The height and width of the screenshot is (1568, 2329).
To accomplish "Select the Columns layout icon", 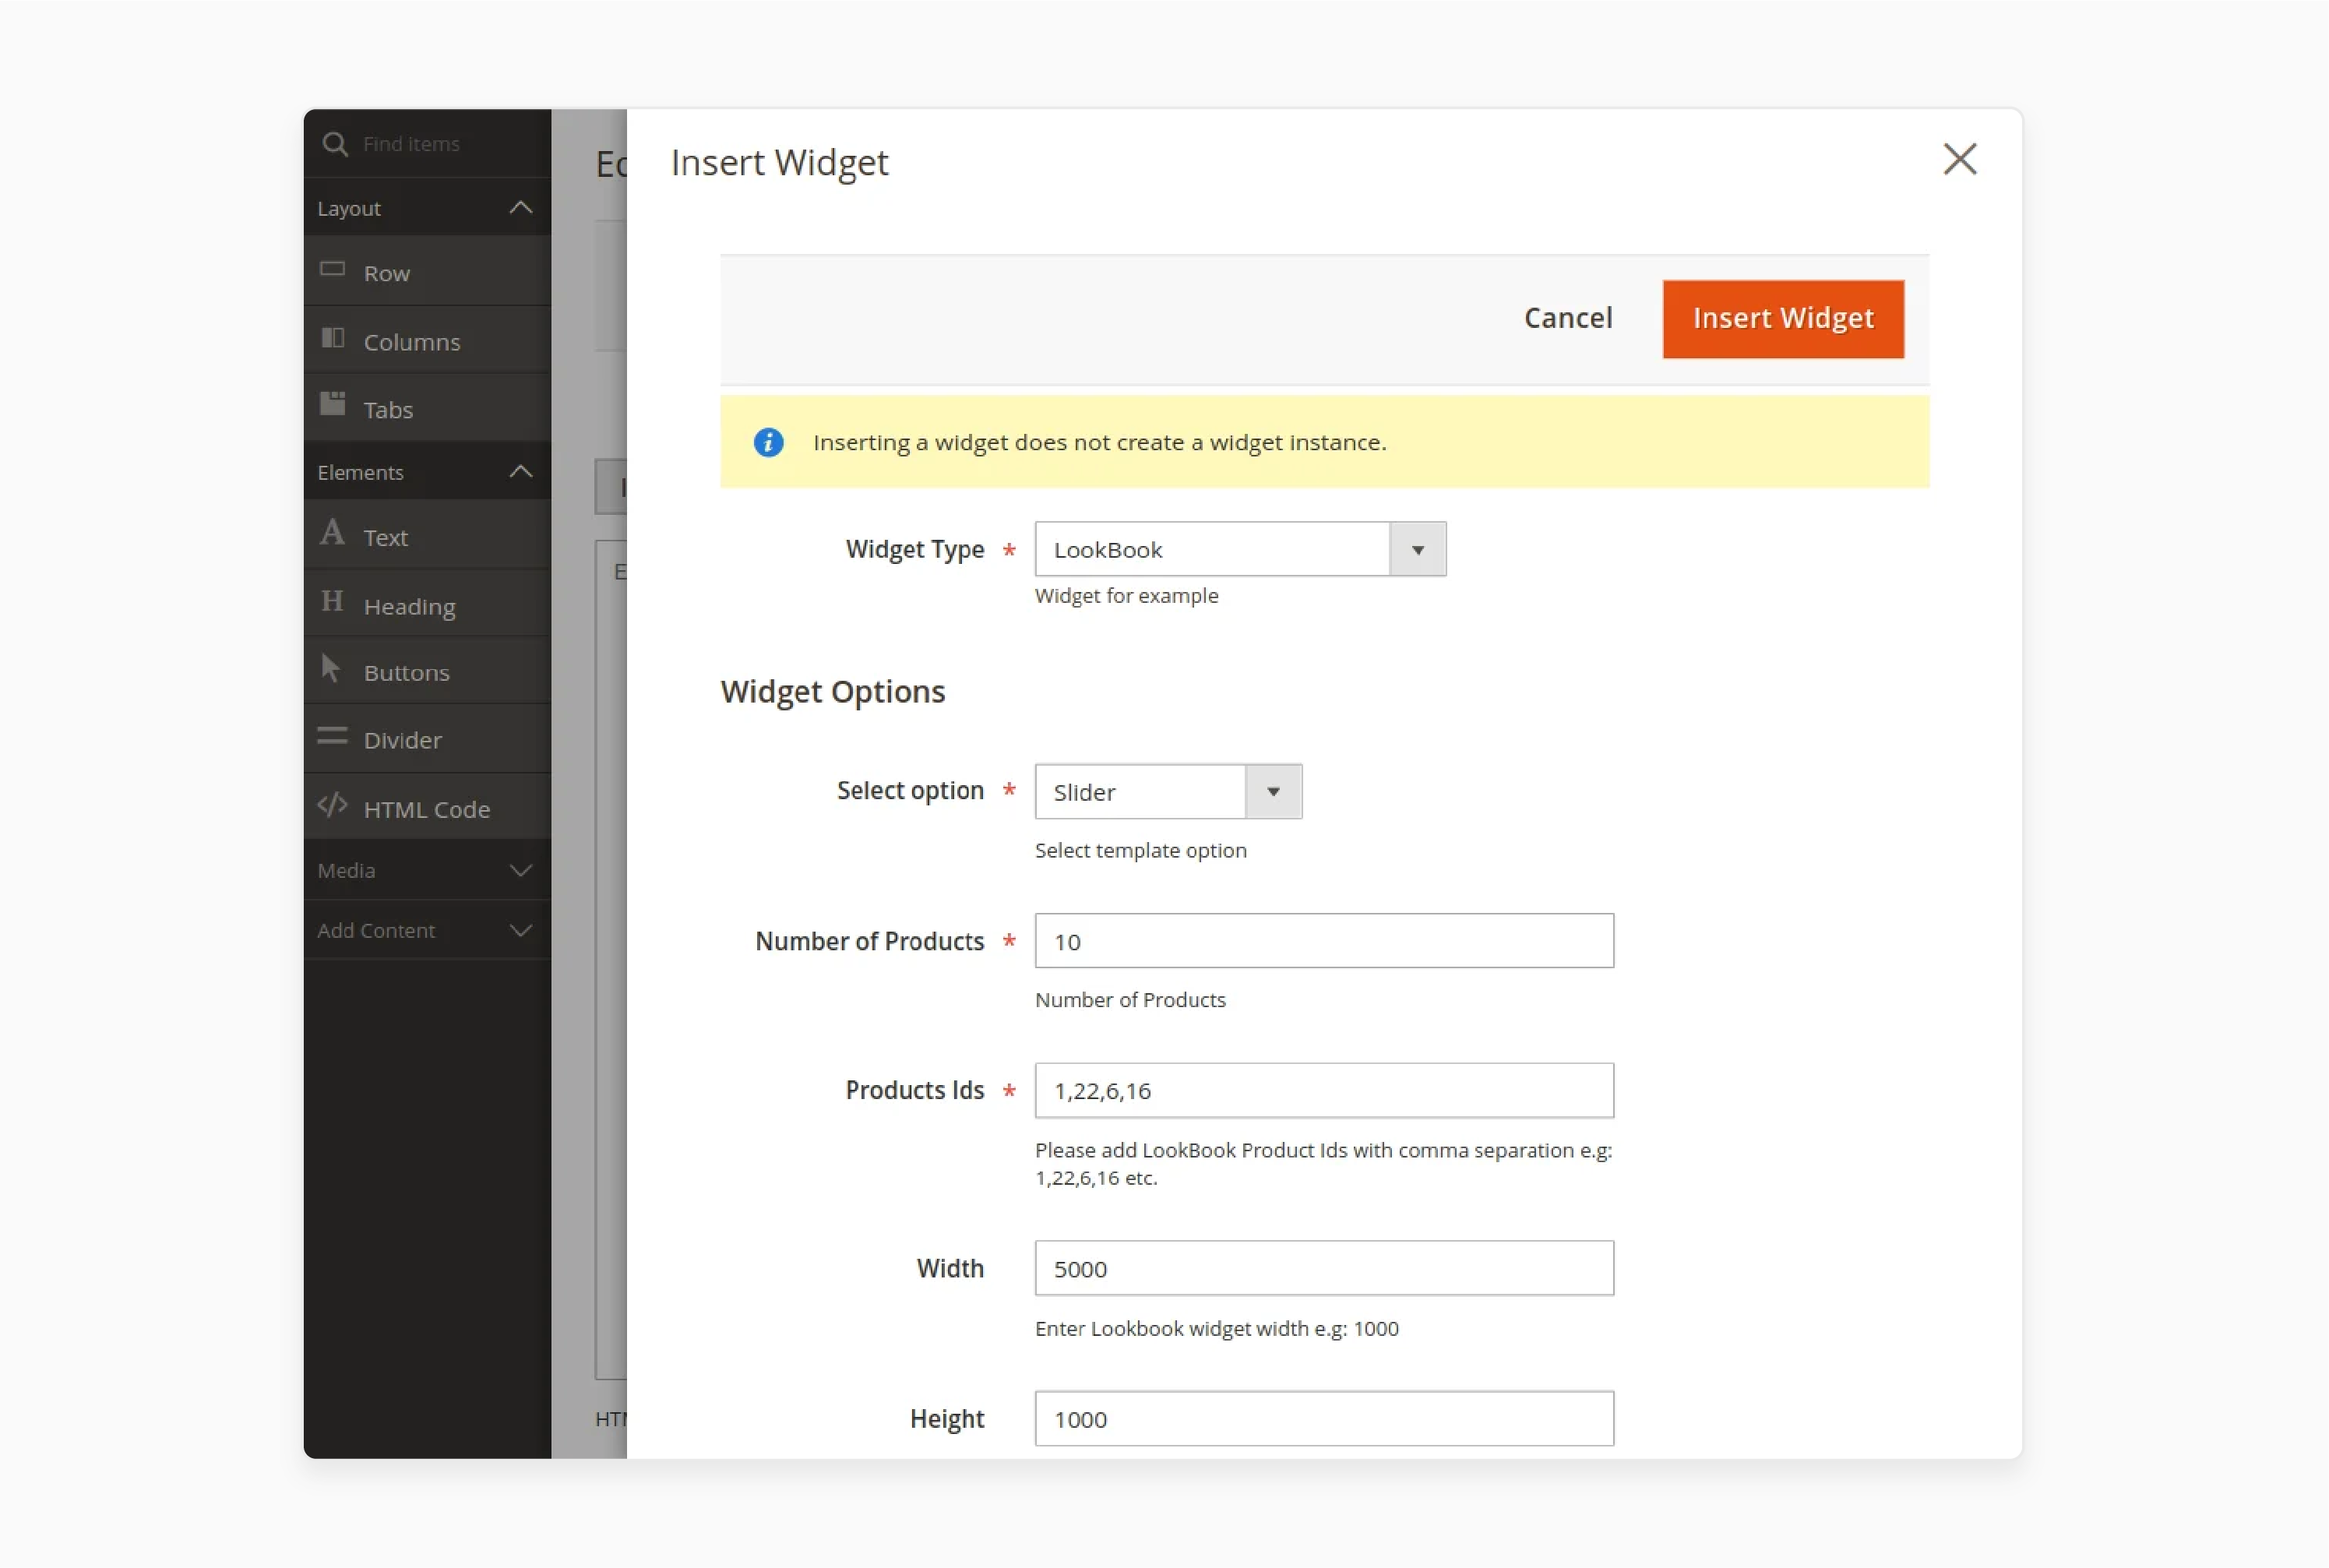I will [x=332, y=338].
